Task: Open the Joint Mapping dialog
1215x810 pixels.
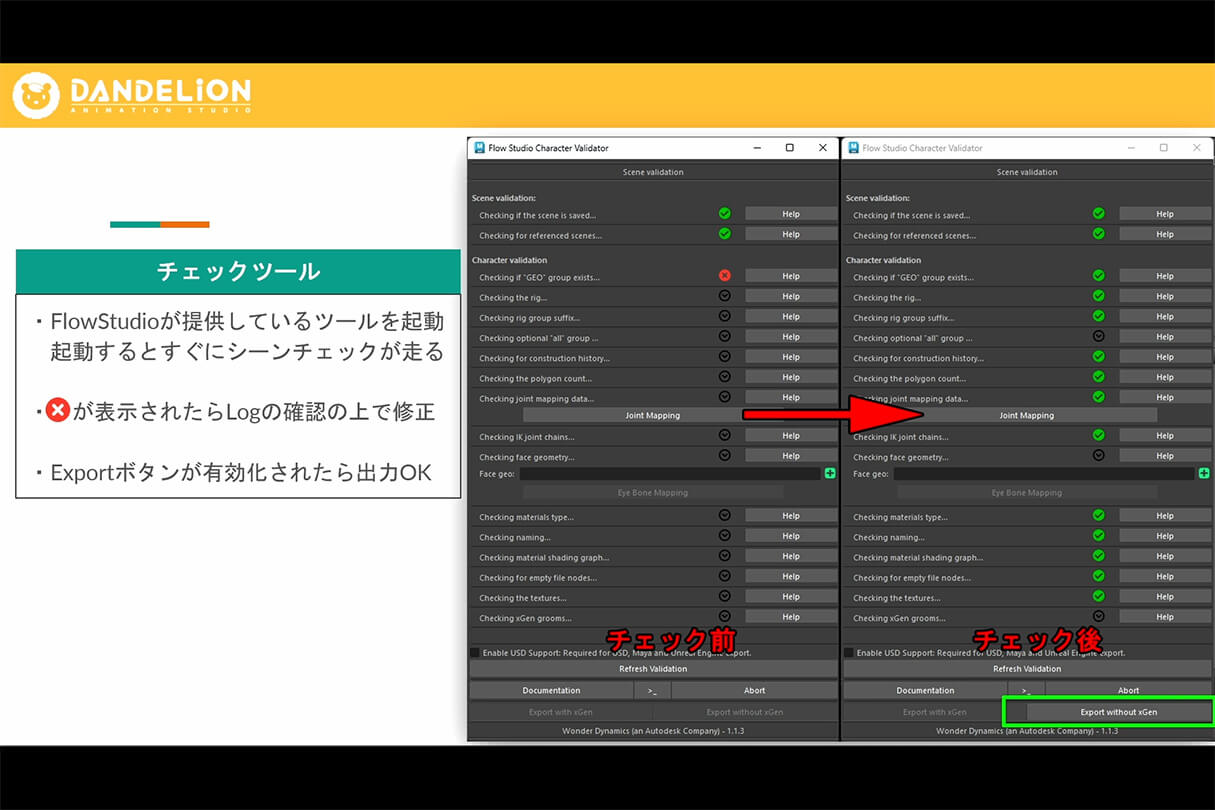Action: tap(652, 415)
